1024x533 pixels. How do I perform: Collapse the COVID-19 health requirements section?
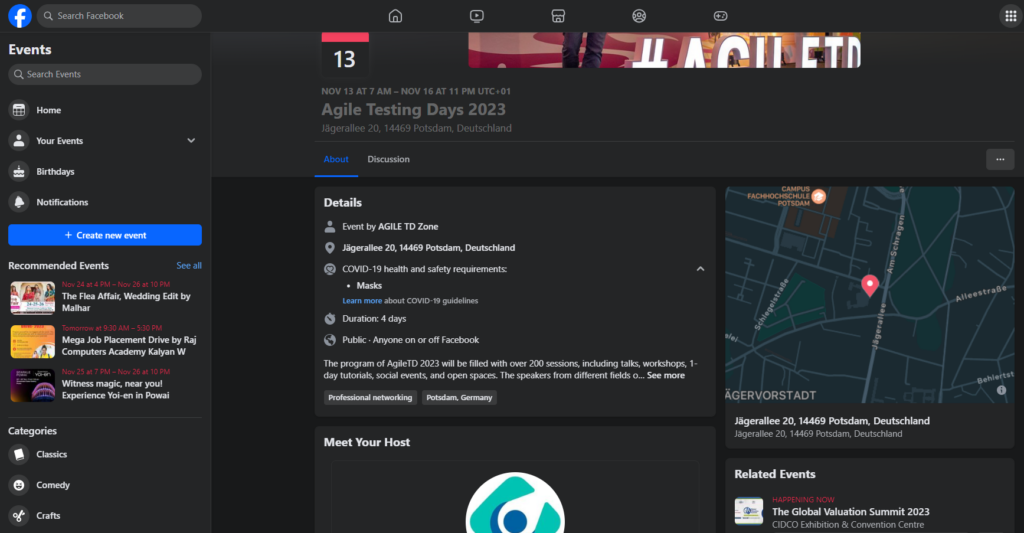pyautogui.click(x=700, y=269)
